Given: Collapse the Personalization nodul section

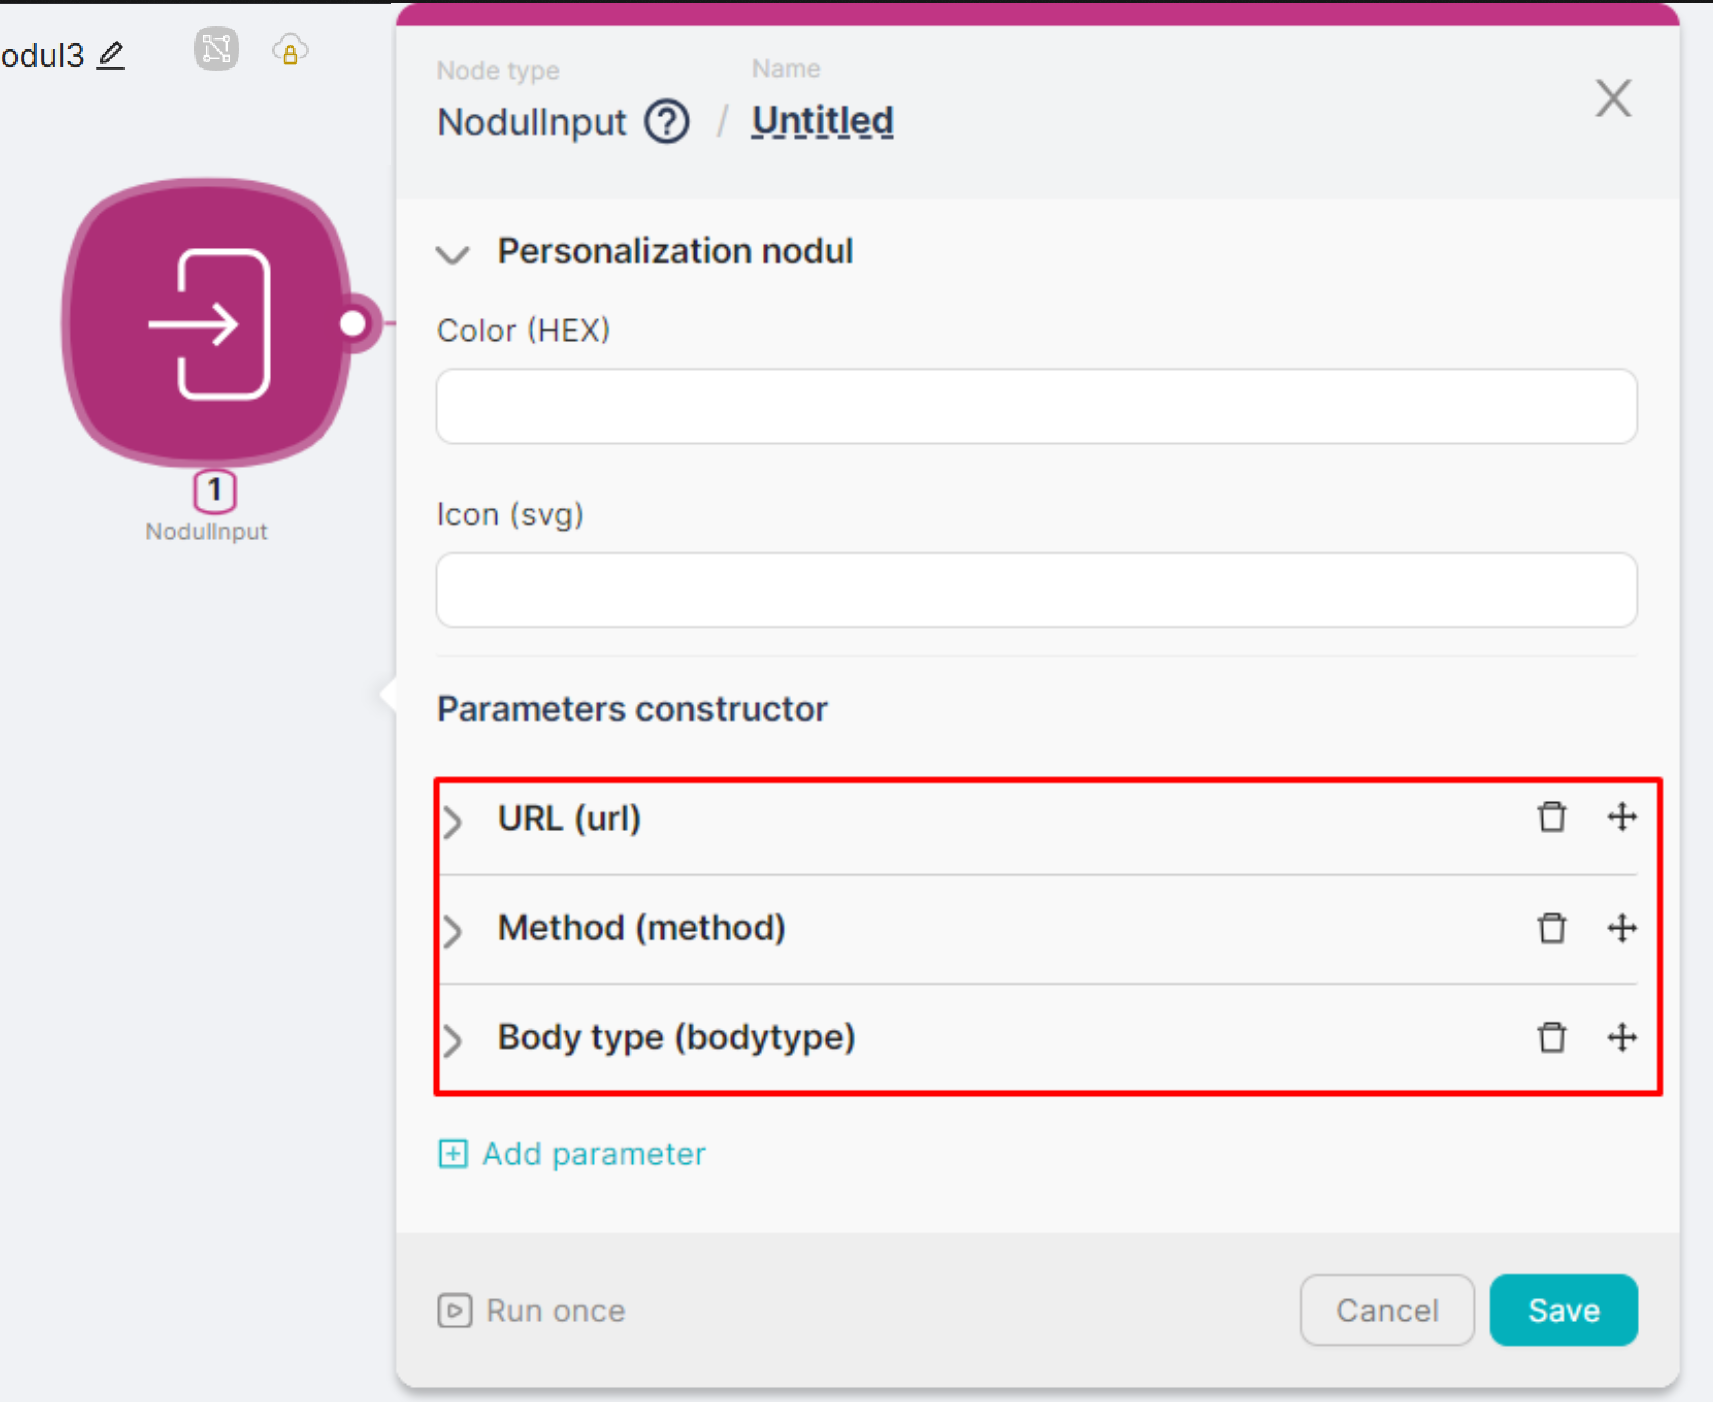Looking at the screenshot, I should tap(453, 254).
